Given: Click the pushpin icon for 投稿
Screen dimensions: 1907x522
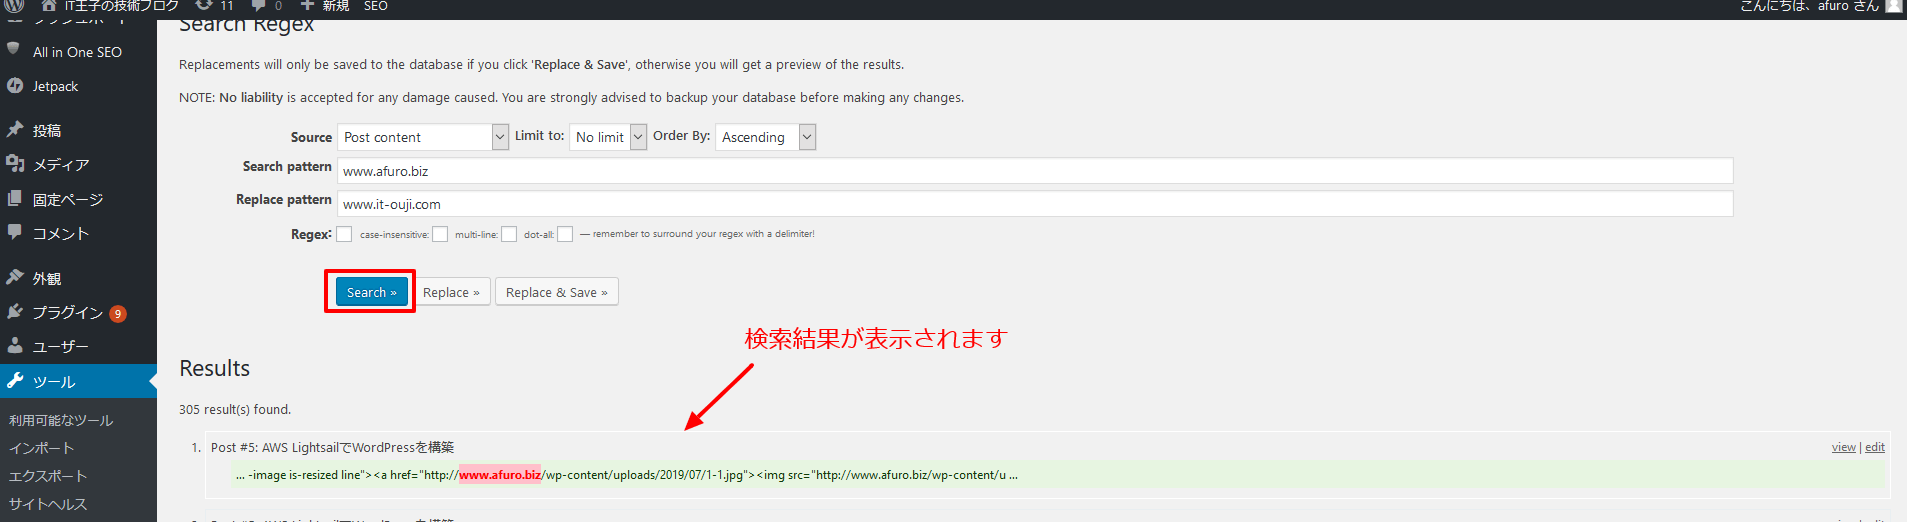Looking at the screenshot, I should pos(15,130).
